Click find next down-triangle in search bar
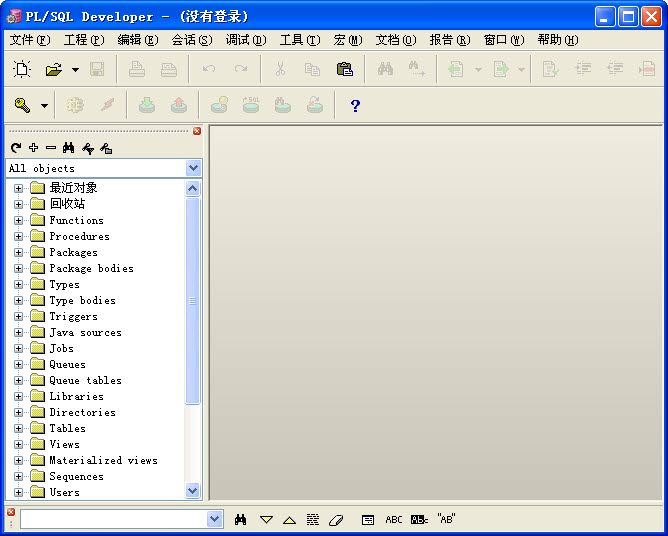This screenshot has width=668, height=536. [x=266, y=519]
